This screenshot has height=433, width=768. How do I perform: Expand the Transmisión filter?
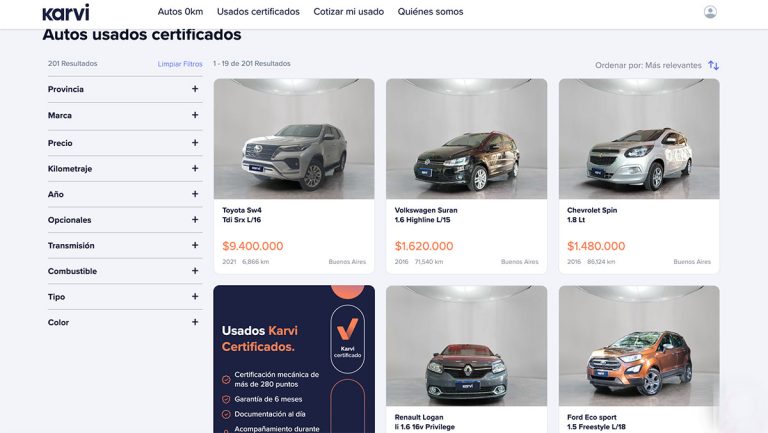(x=195, y=245)
